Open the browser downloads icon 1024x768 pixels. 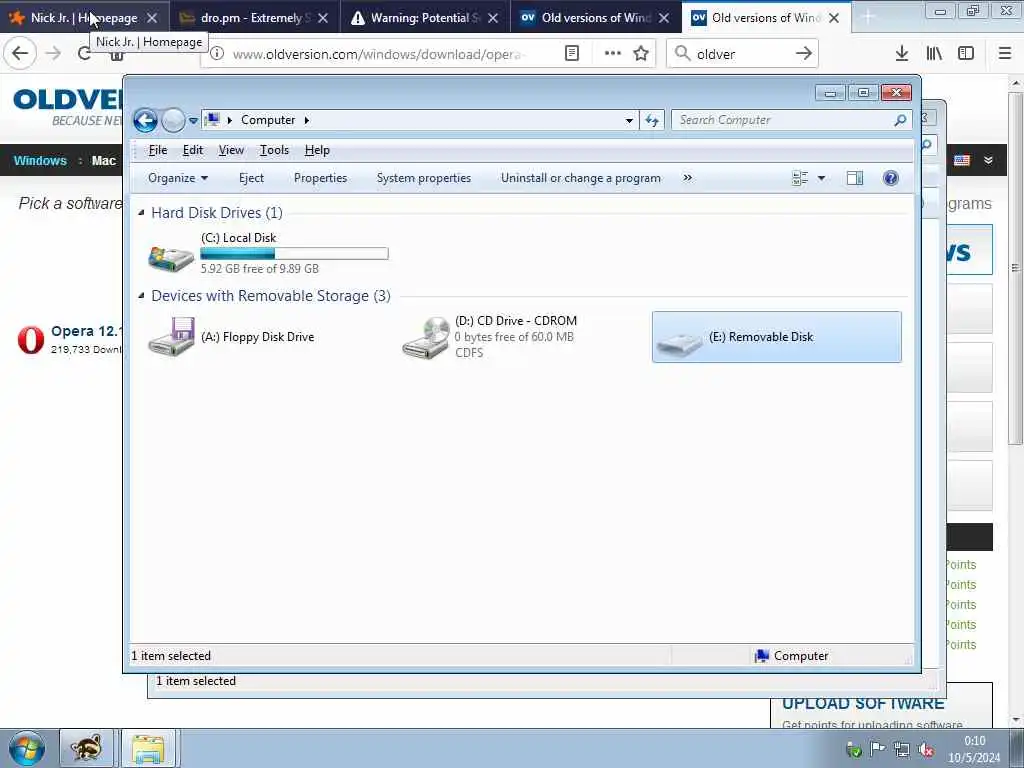coord(901,54)
